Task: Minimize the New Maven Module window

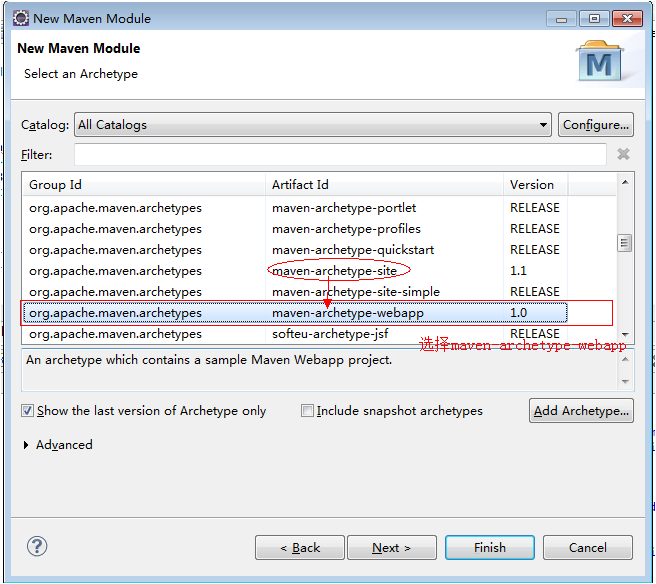Action: (561, 19)
